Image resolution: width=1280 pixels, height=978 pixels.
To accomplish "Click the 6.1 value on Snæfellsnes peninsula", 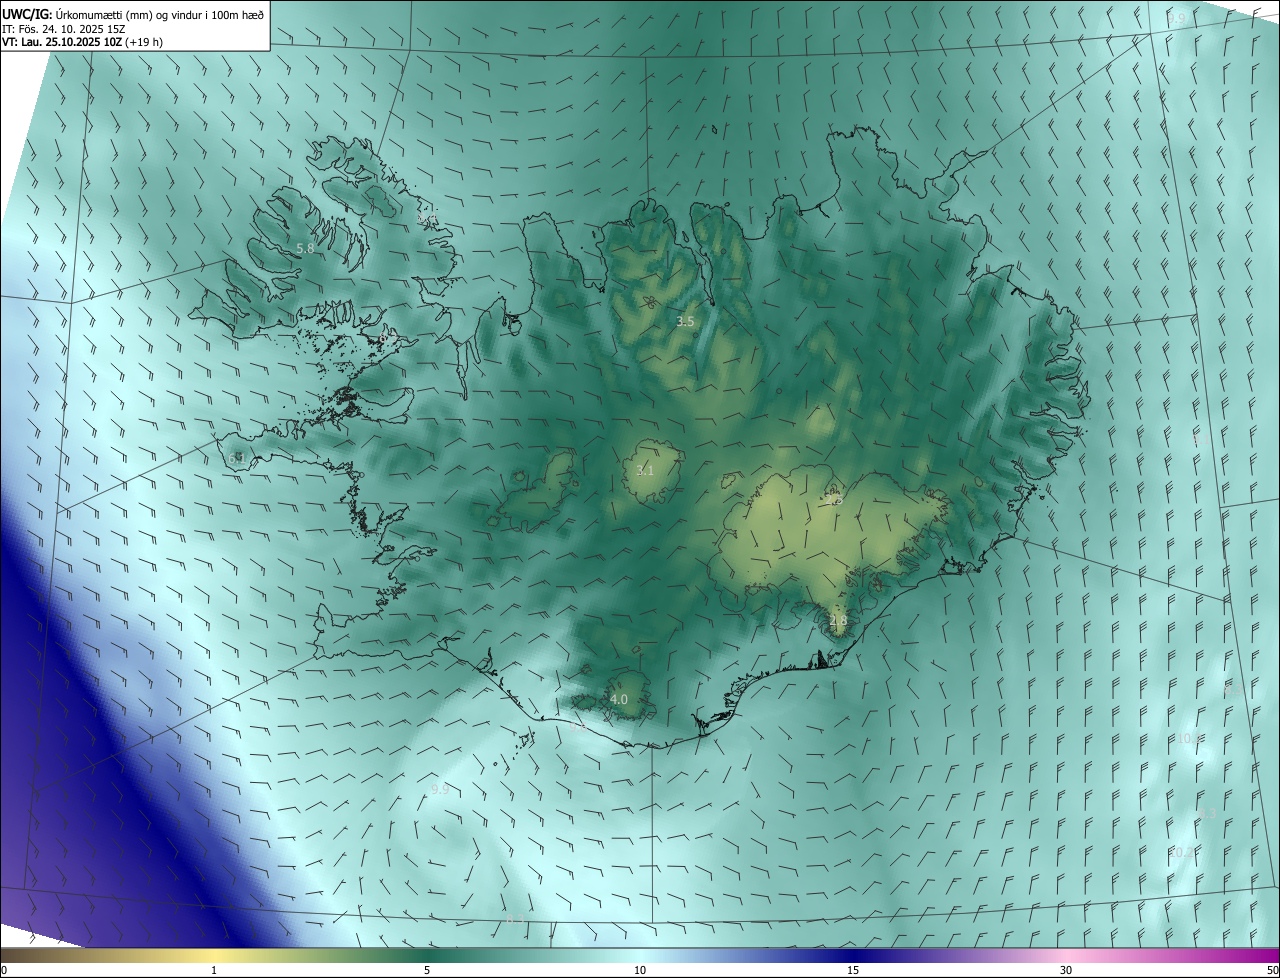I will coord(237,458).
